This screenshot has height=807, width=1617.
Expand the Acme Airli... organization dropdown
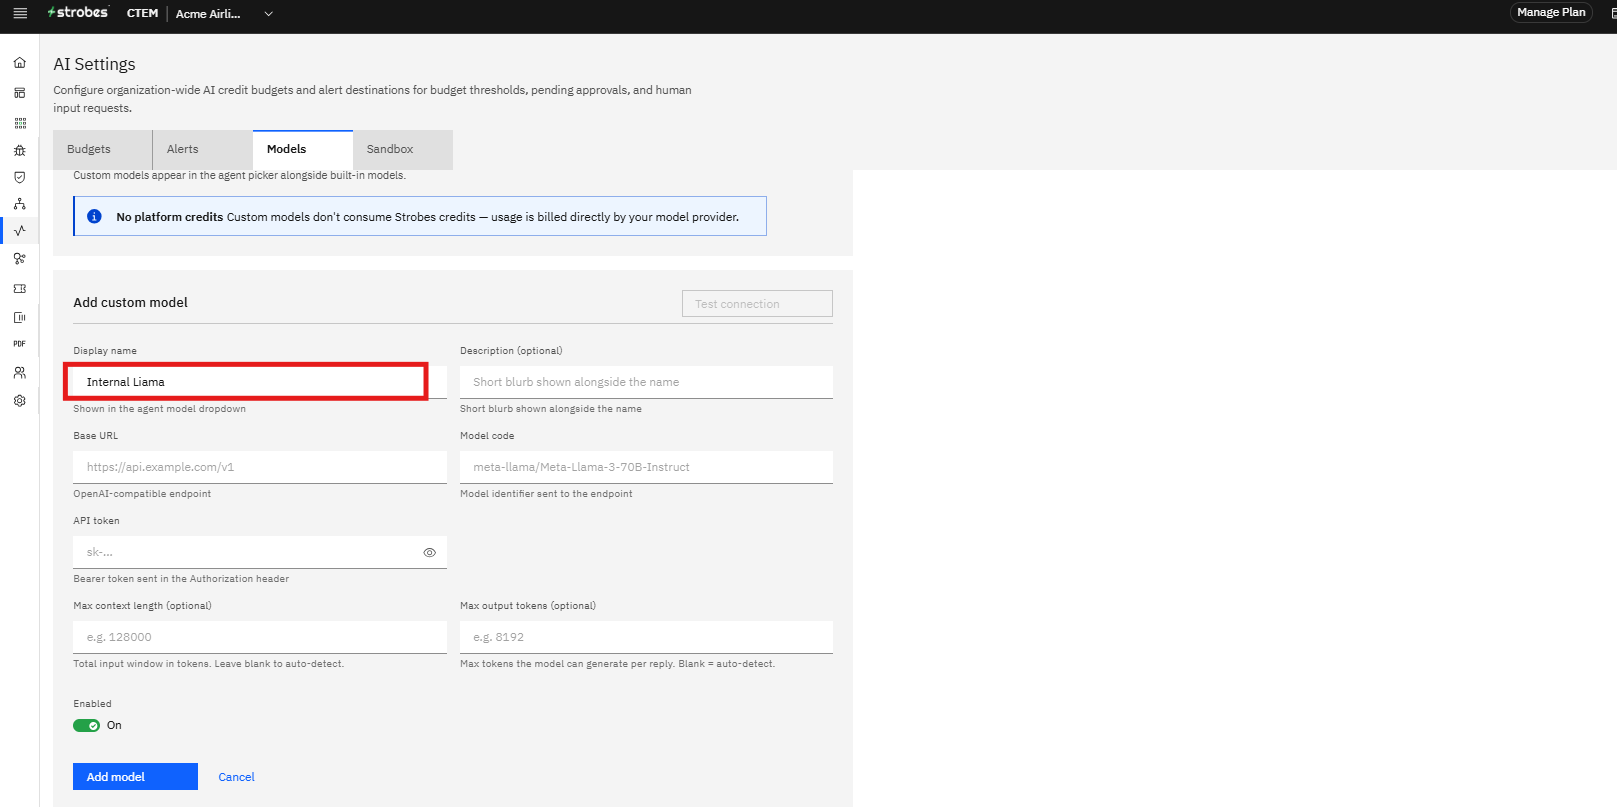[224, 14]
